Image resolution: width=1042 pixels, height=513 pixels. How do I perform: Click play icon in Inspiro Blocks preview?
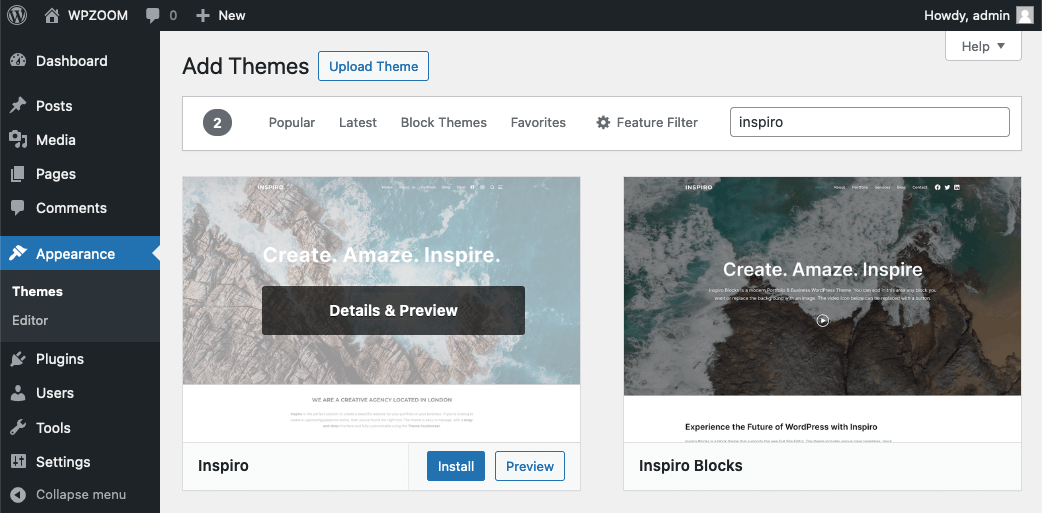tap(823, 320)
